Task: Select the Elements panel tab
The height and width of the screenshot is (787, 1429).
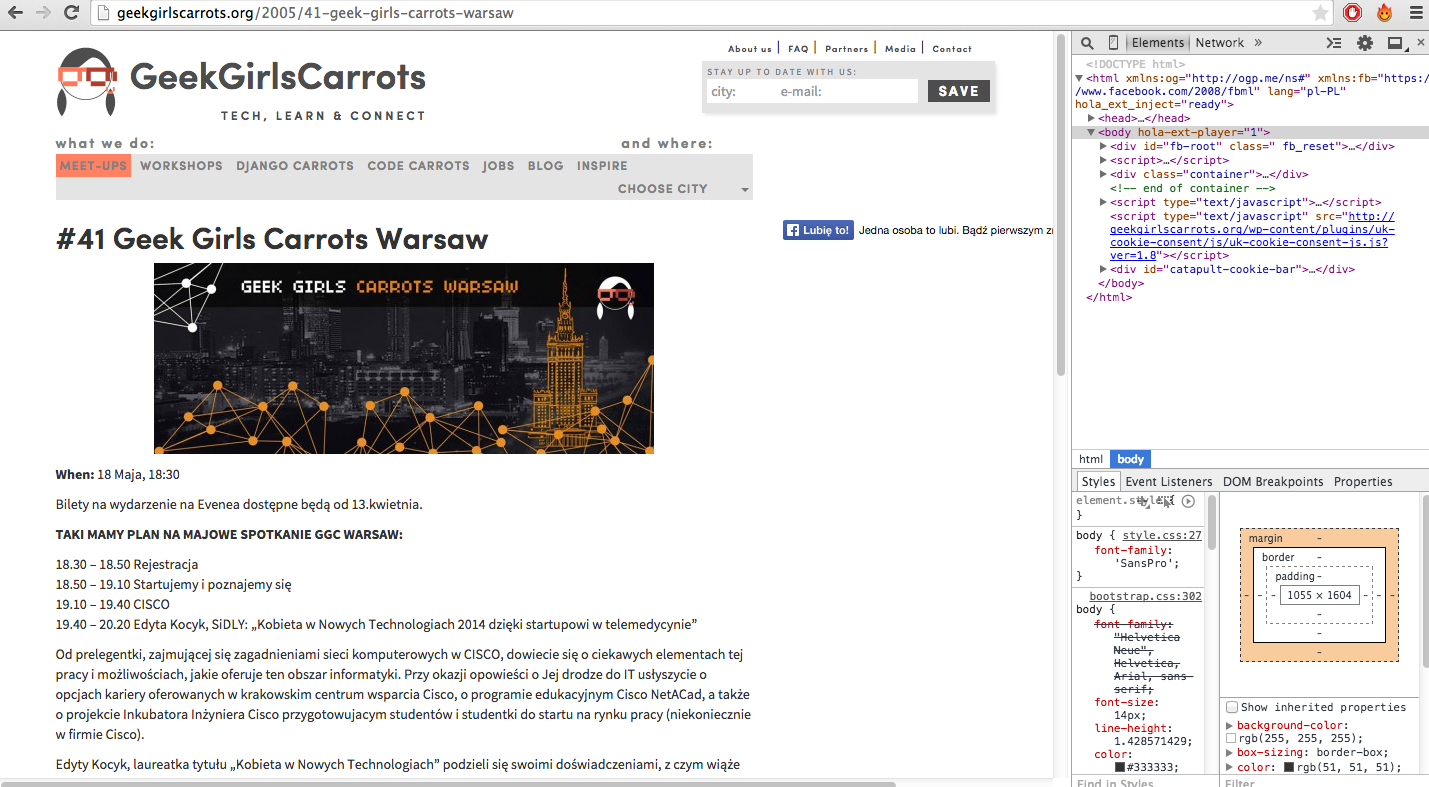Action: click(1157, 43)
